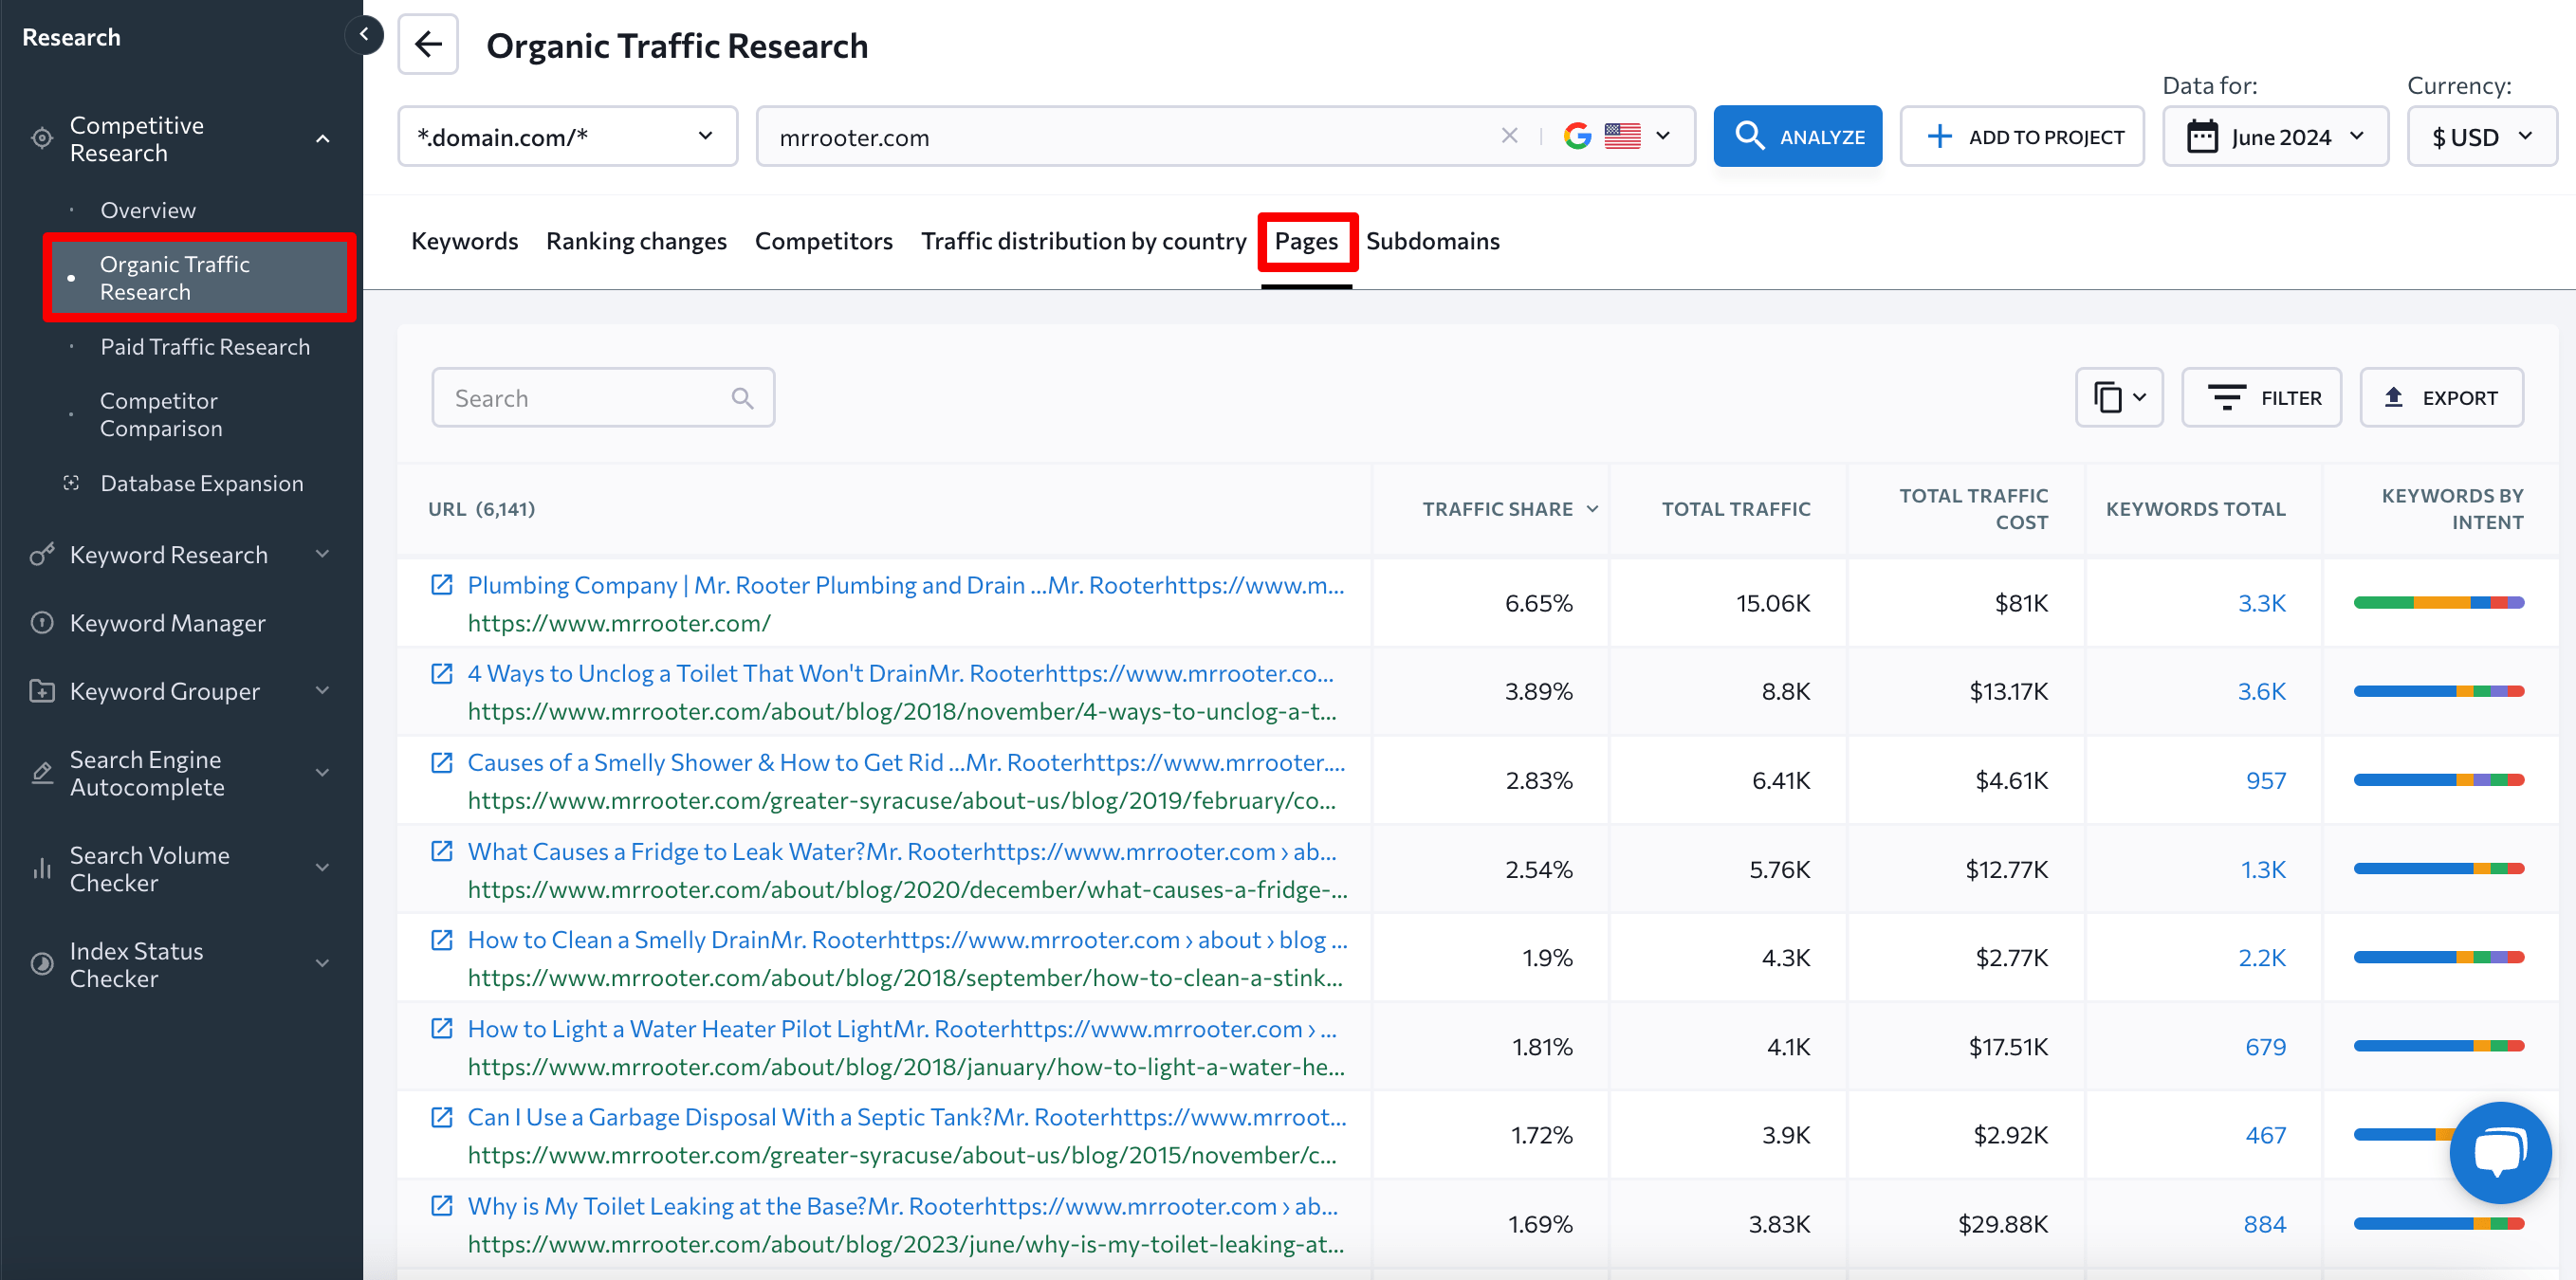Open Competitor Comparison in sidebar

[x=161, y=414]
